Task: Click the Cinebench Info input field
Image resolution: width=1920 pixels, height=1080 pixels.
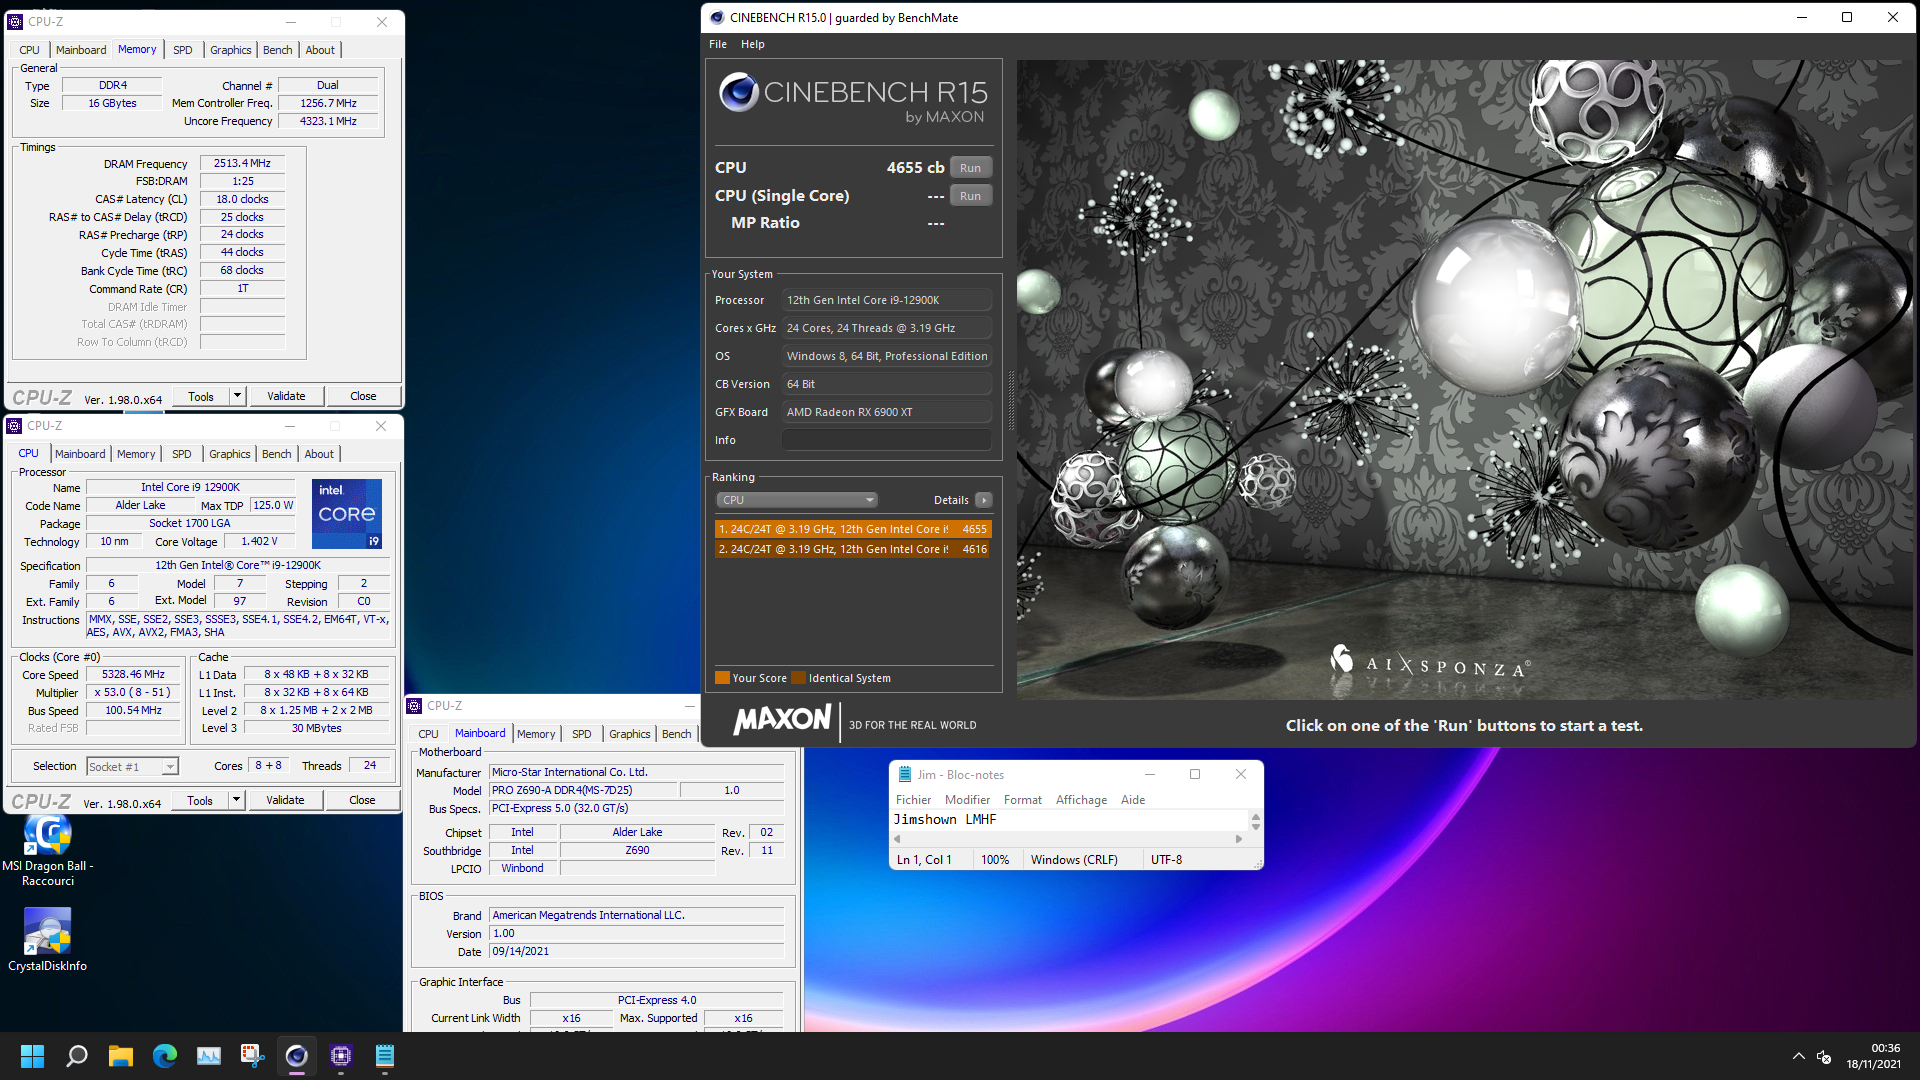Action: [x=887, y=440]
